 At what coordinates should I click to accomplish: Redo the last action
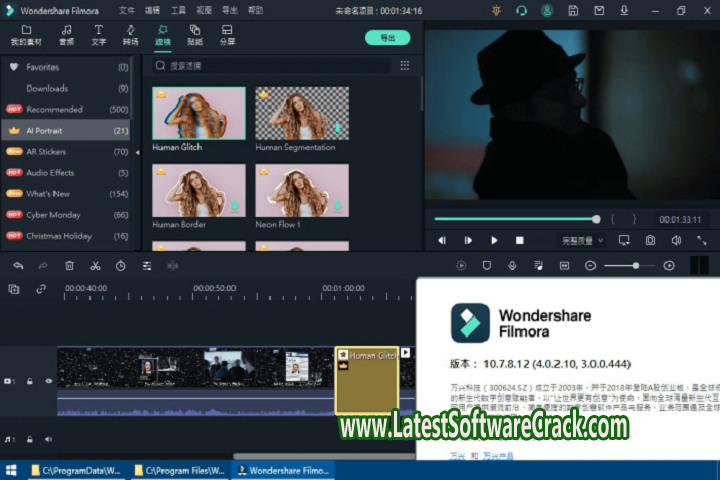[43, 265]
